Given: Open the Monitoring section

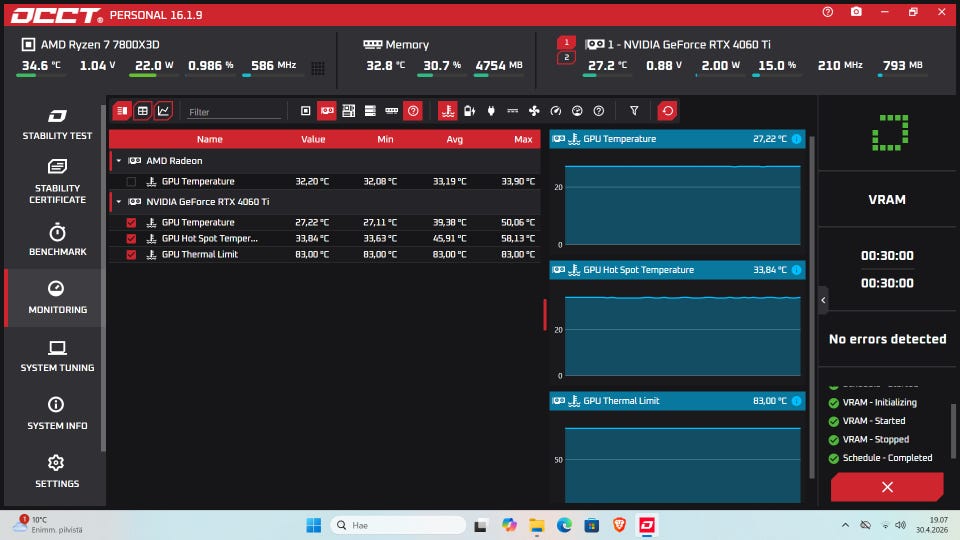Looking at the screenshot, I should (57, 298).
